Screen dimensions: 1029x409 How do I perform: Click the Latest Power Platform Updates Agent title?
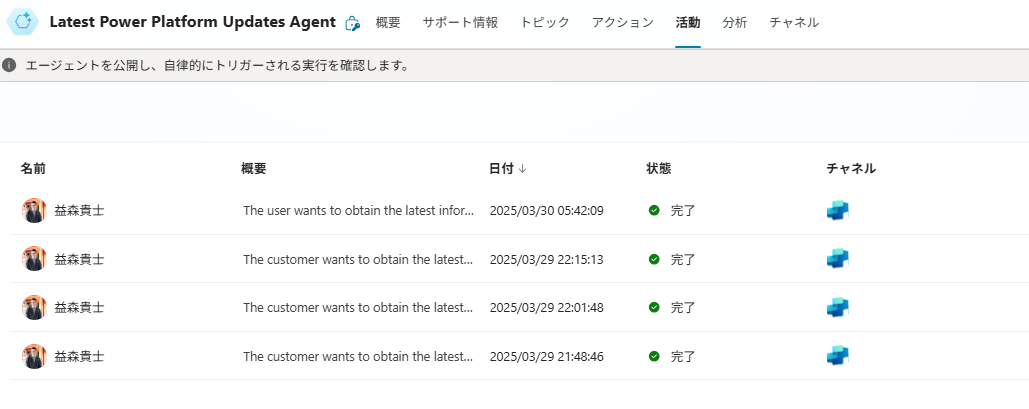coord(193,22)
